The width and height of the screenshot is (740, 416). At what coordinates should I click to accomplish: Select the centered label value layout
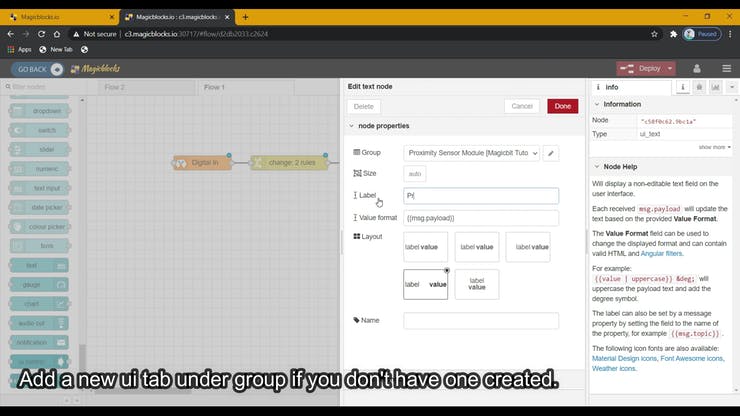click(477, 247)
